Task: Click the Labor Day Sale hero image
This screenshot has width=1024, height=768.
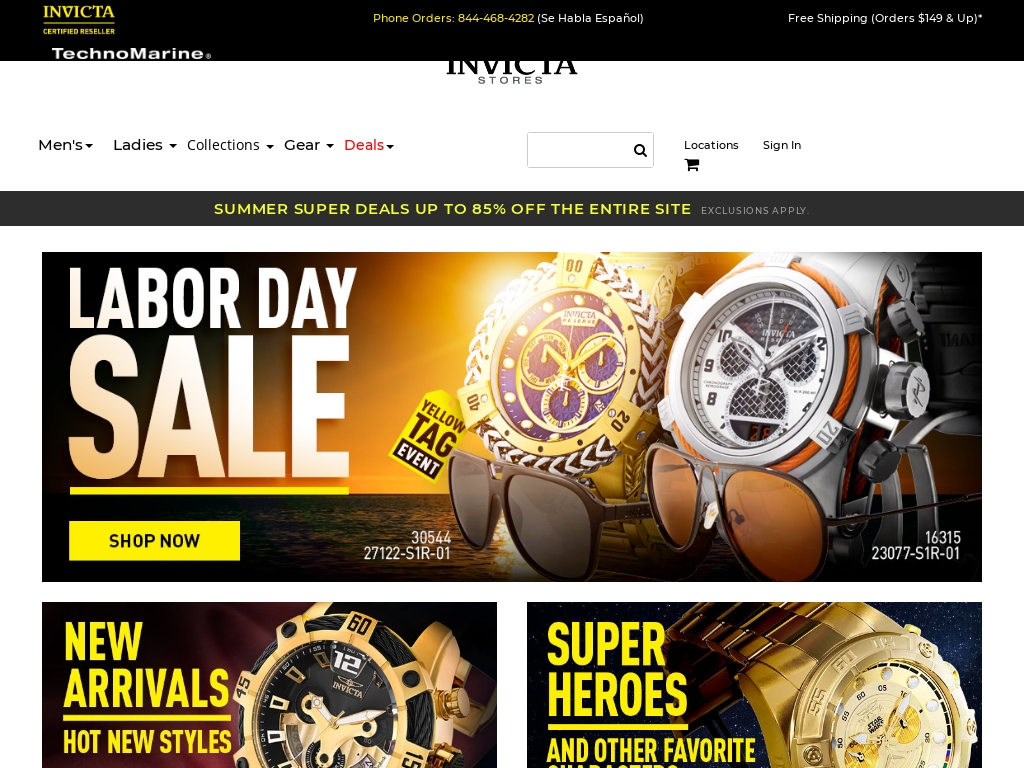Action: click(512, 417)
